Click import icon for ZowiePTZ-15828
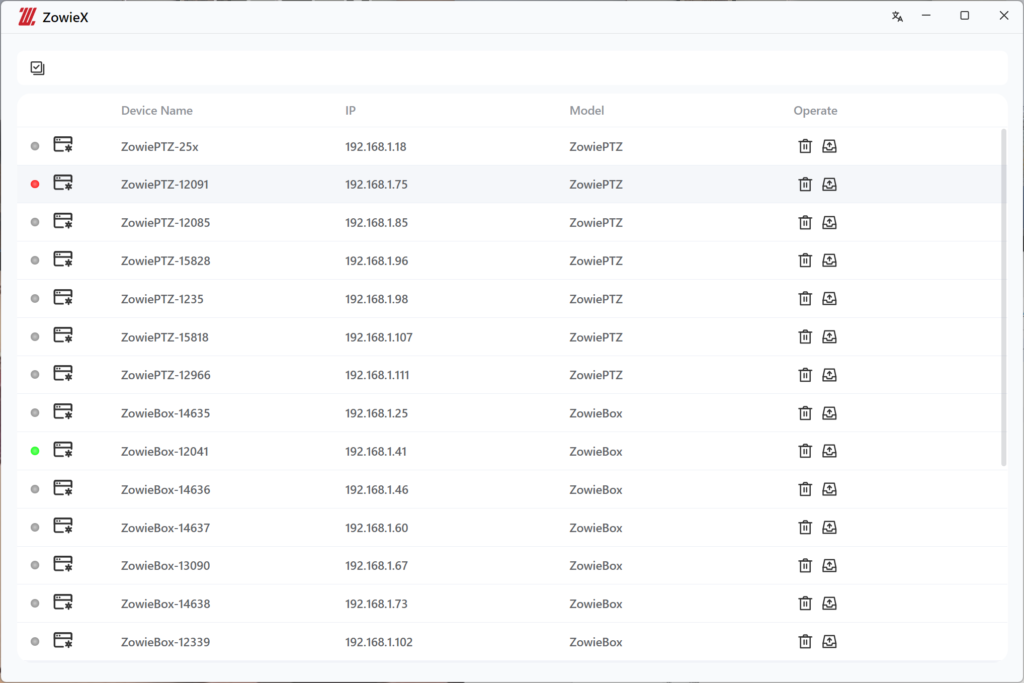 829,260
